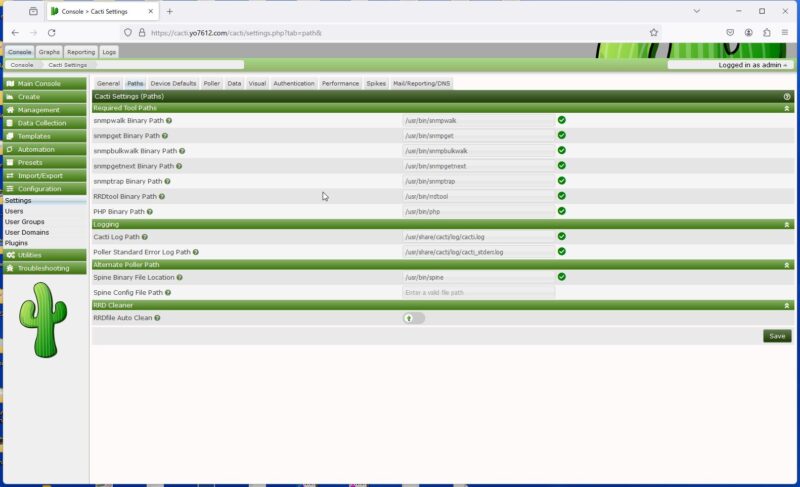This screenshot has width=800, height=487.
Task: Click green checkmark beside snmpwalk path field
Action: pyautogui.click(x=562, y=120)
